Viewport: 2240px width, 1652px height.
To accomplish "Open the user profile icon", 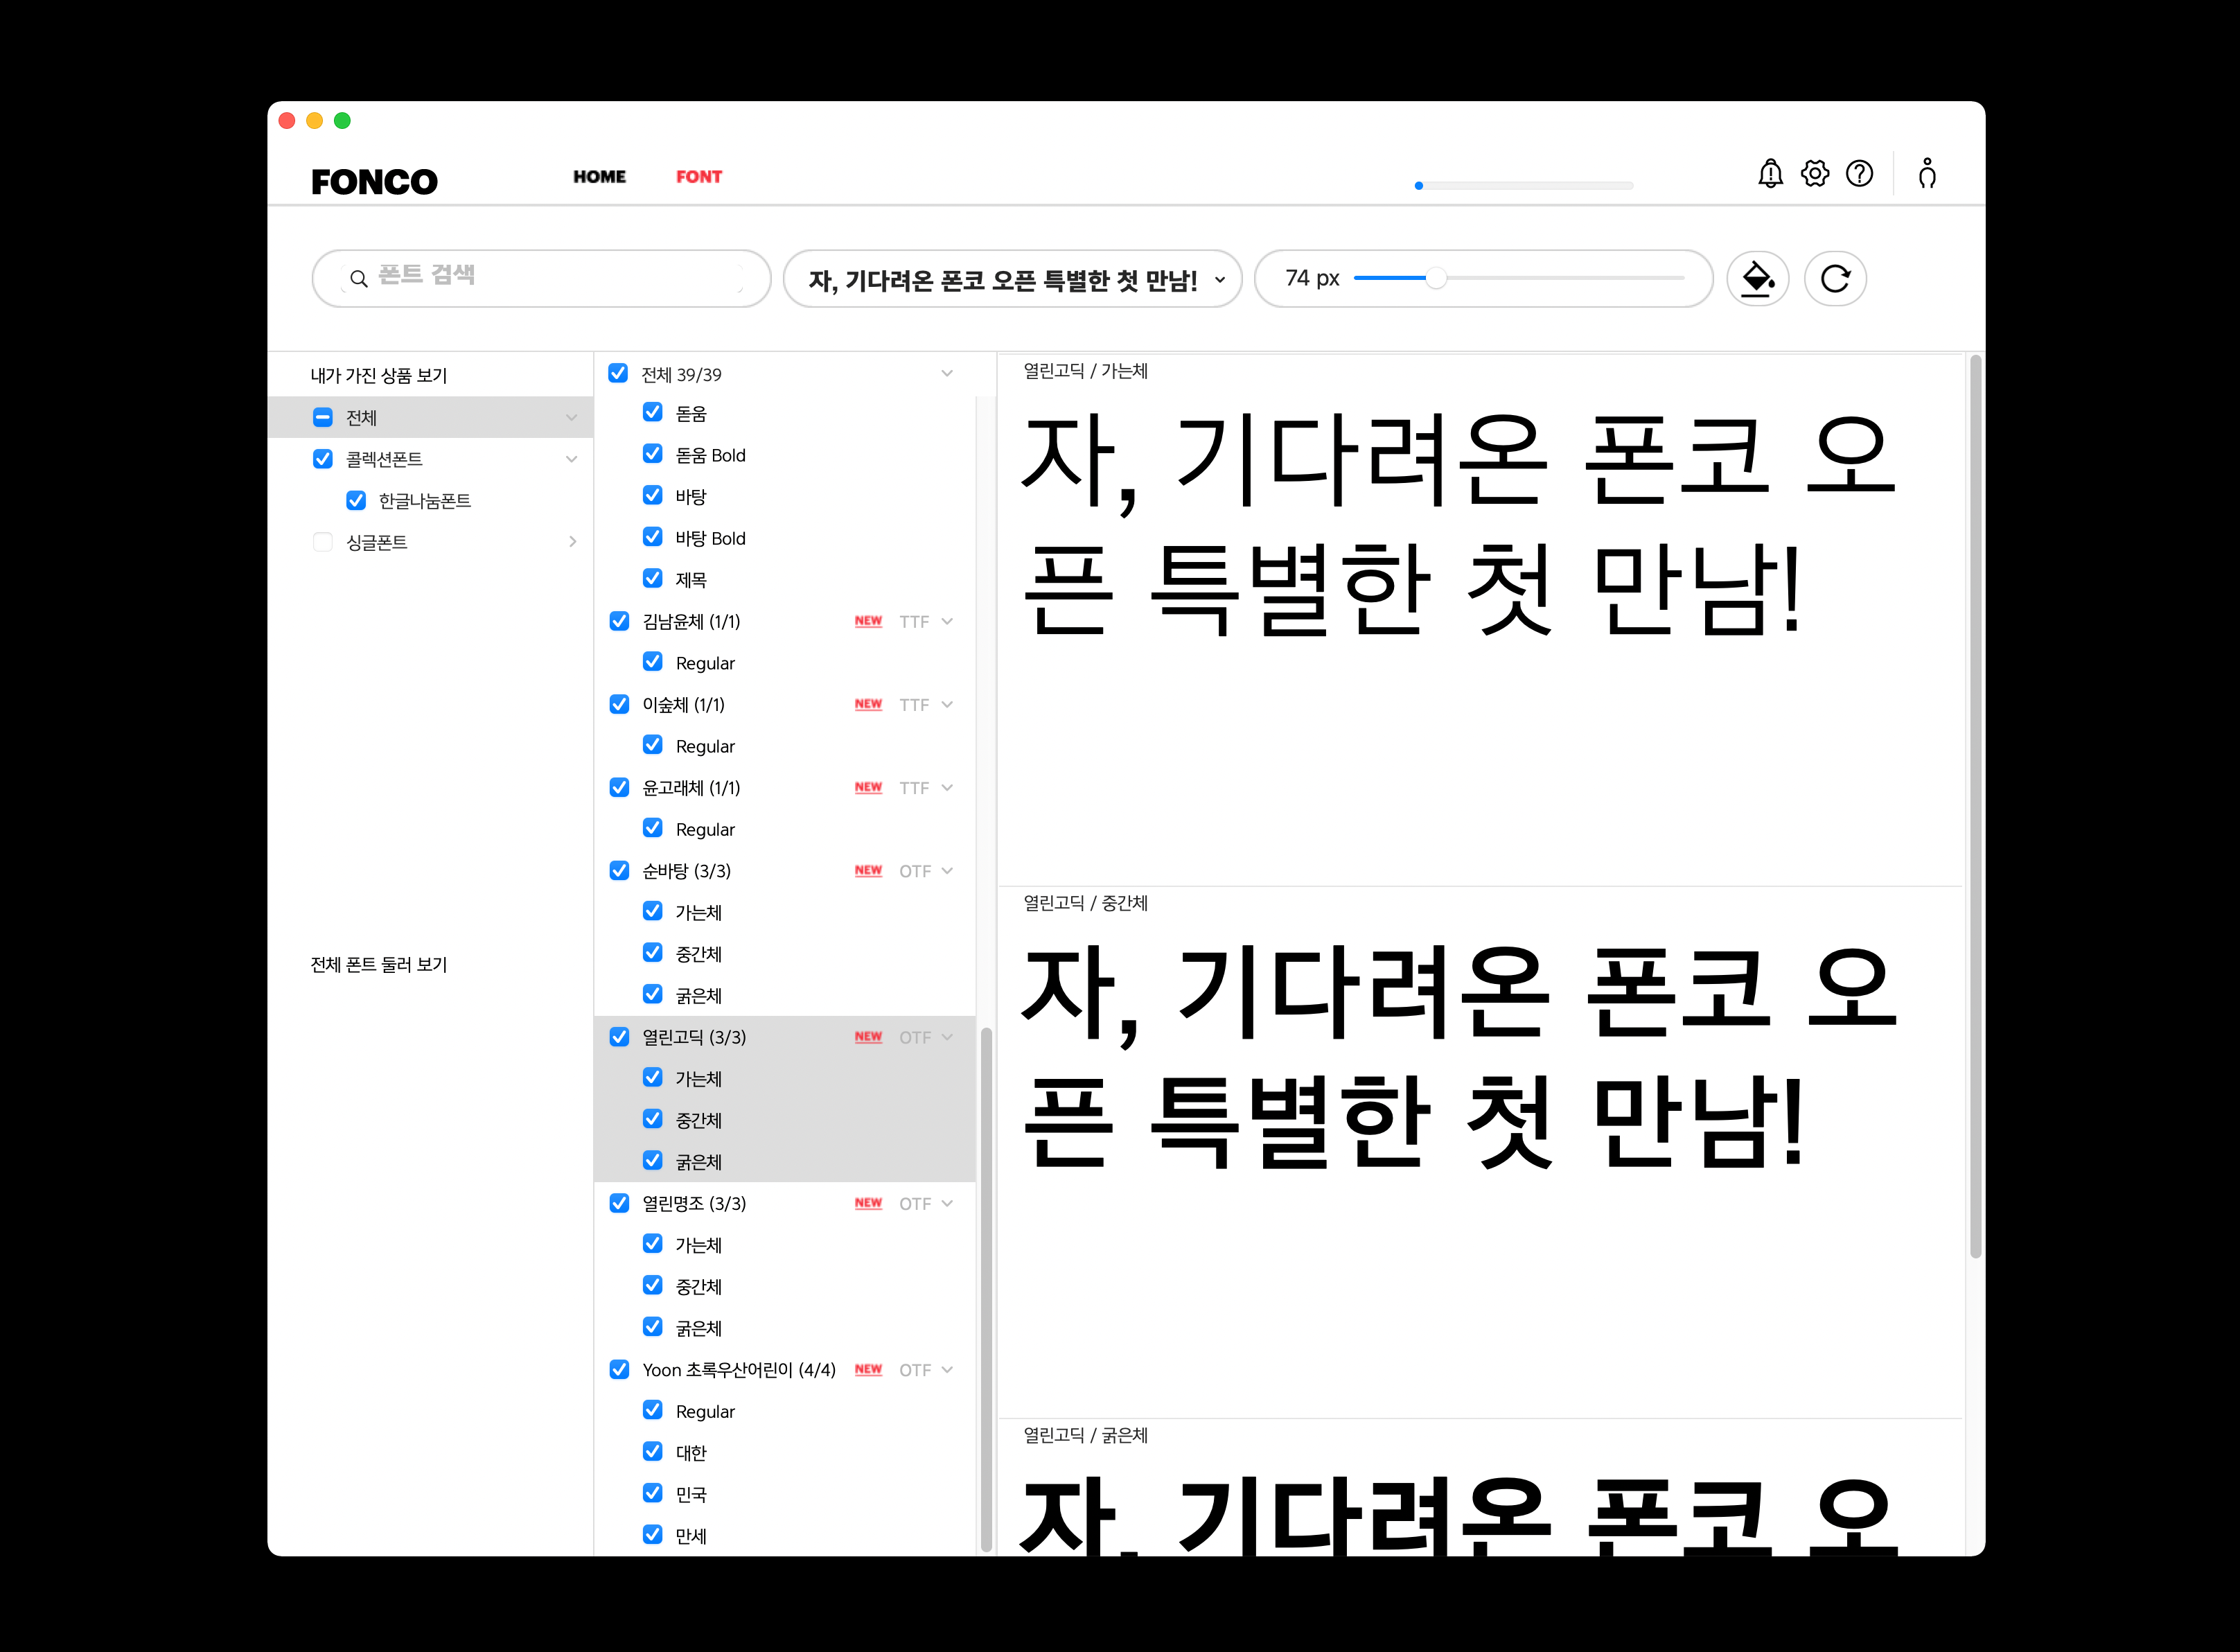I will (x=1927, y=174).
